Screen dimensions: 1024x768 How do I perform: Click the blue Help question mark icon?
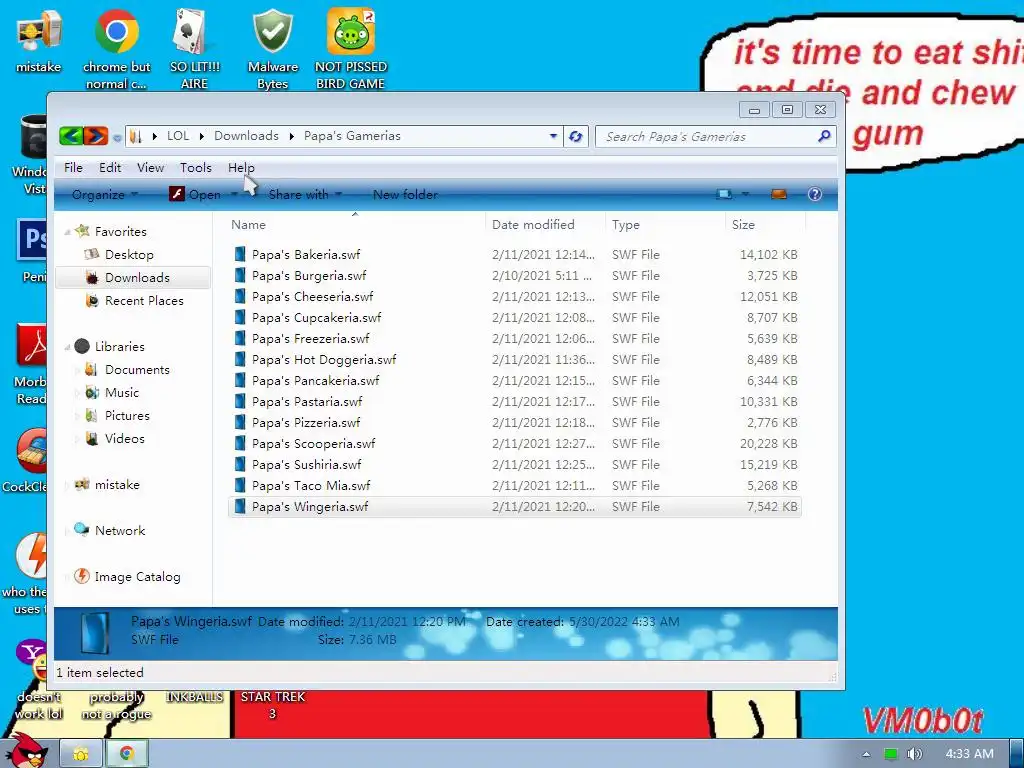(x=814, y=195)
